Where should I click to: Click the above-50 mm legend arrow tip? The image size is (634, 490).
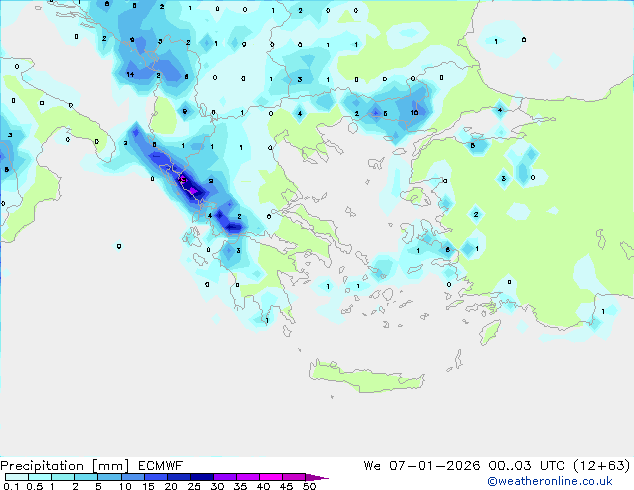coord(317,477)
